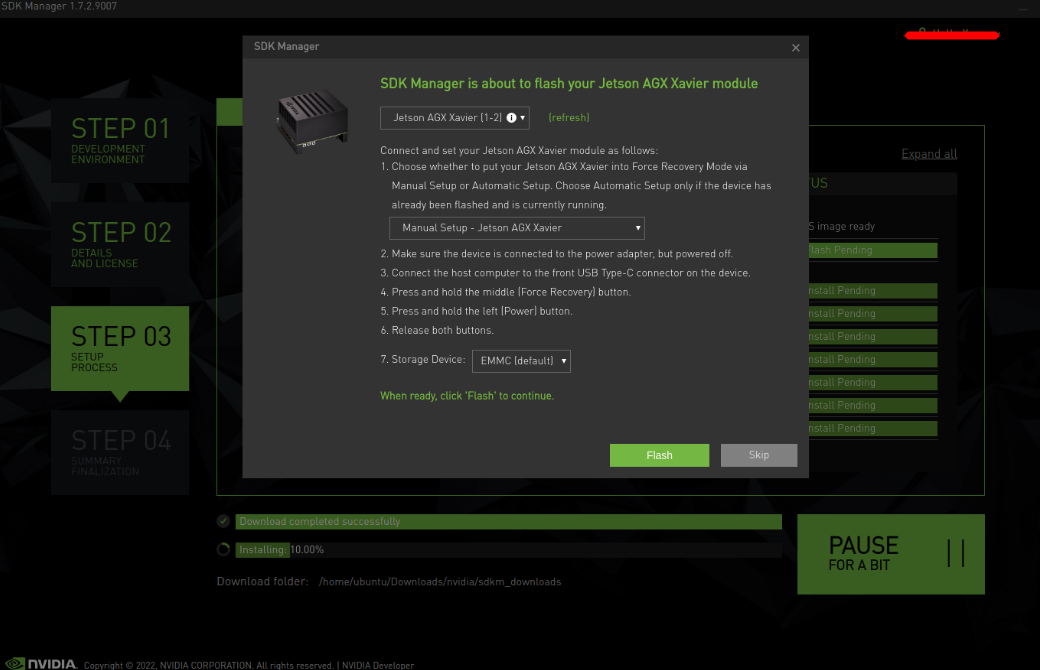Image resolution: width=1040 pixels, height=670 pixels.
Task: Click the 'Download folder:' label
Action: tap(263, 582)
